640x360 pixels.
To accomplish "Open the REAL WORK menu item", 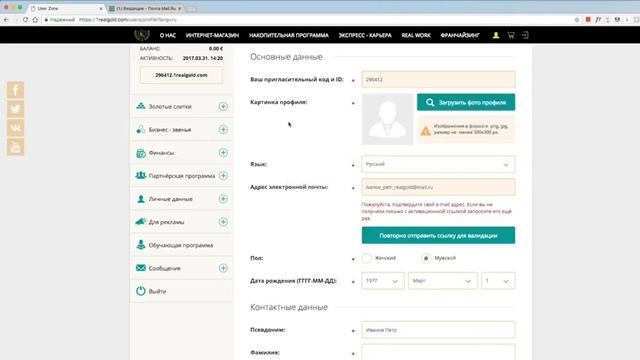I will coord(416,36).
